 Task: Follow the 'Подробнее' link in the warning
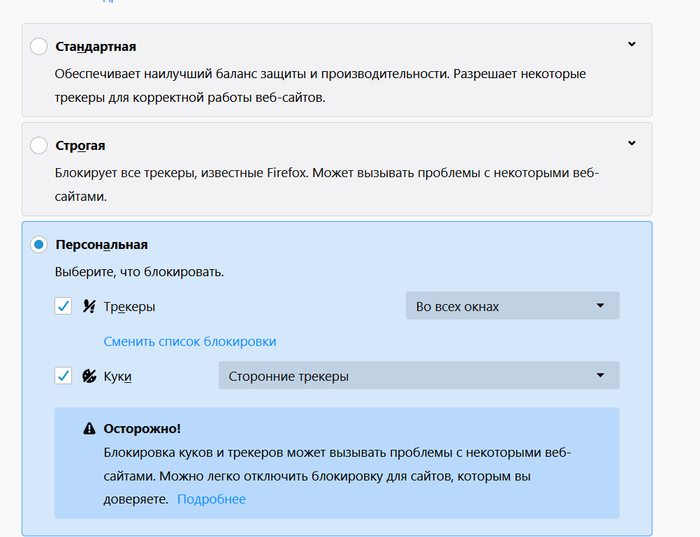pos(211,499)
